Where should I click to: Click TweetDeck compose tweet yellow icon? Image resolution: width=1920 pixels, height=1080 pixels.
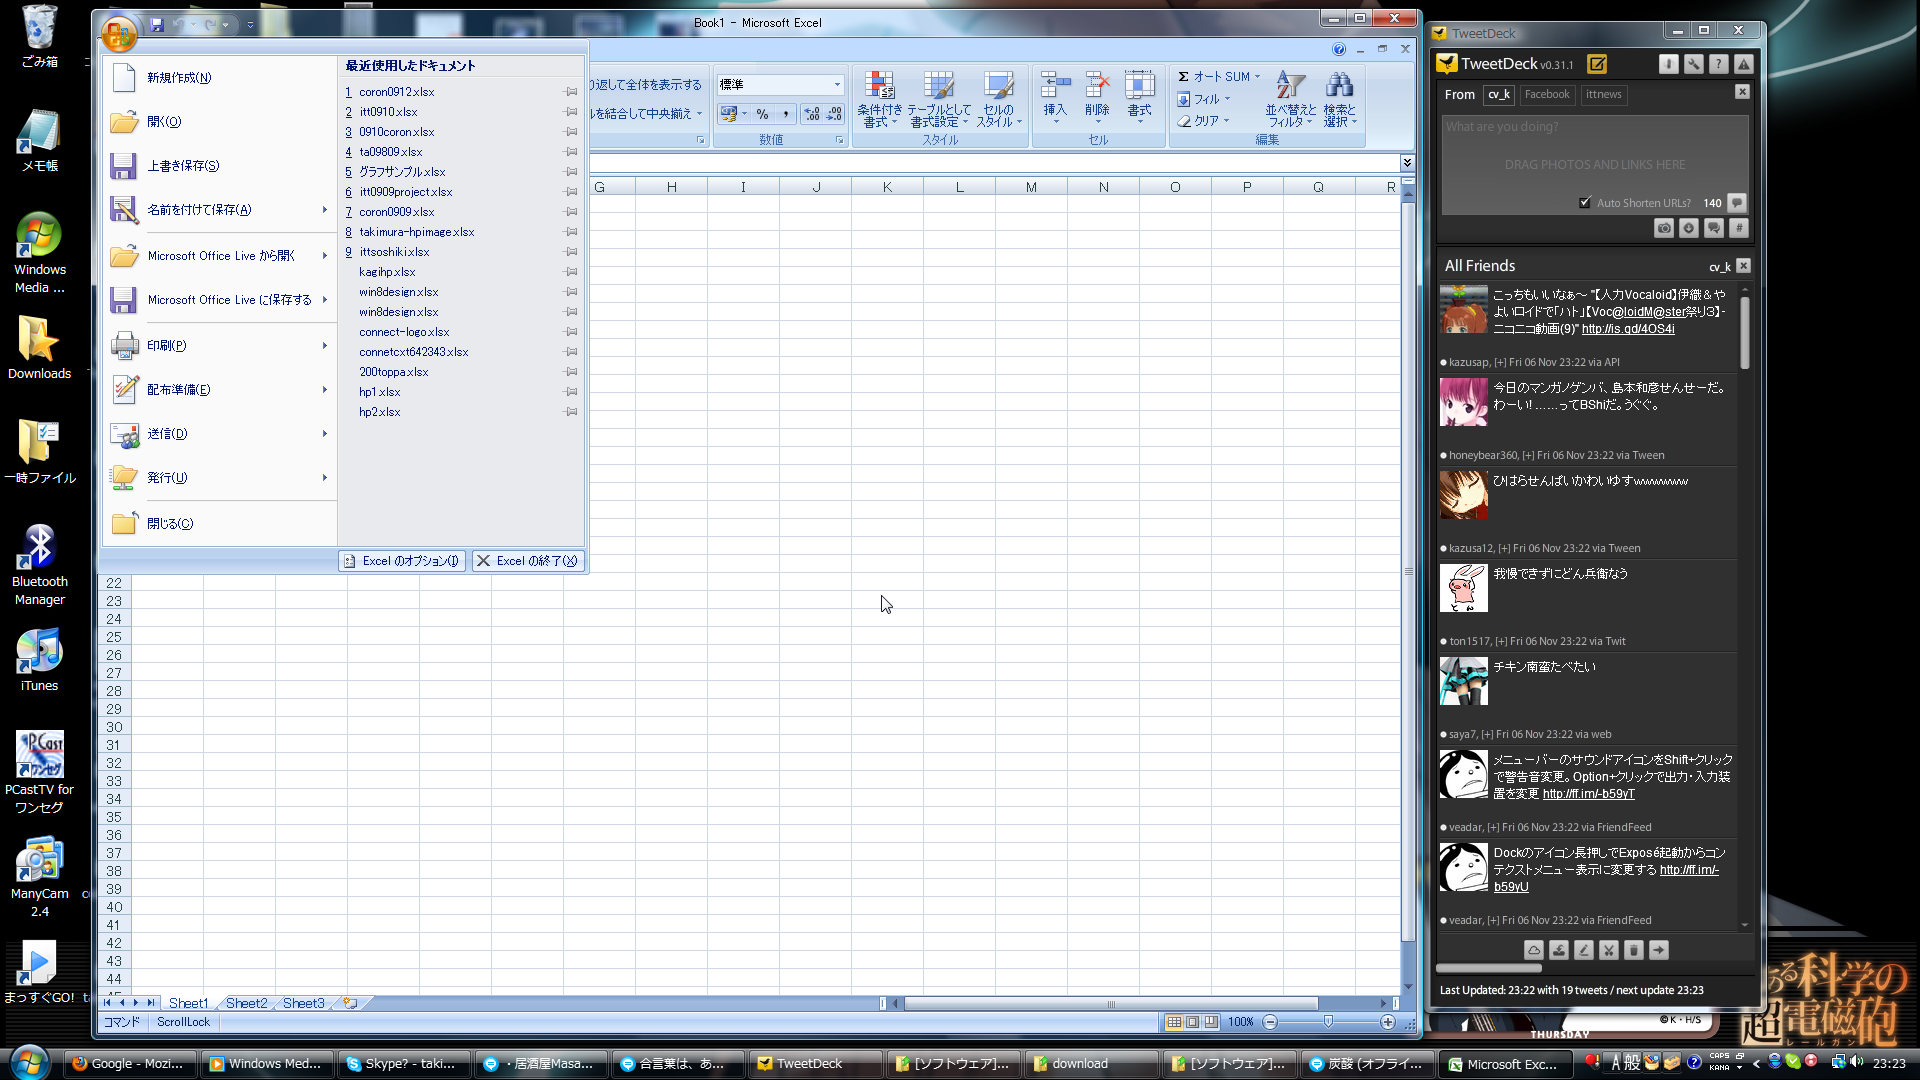[1597, 64]
